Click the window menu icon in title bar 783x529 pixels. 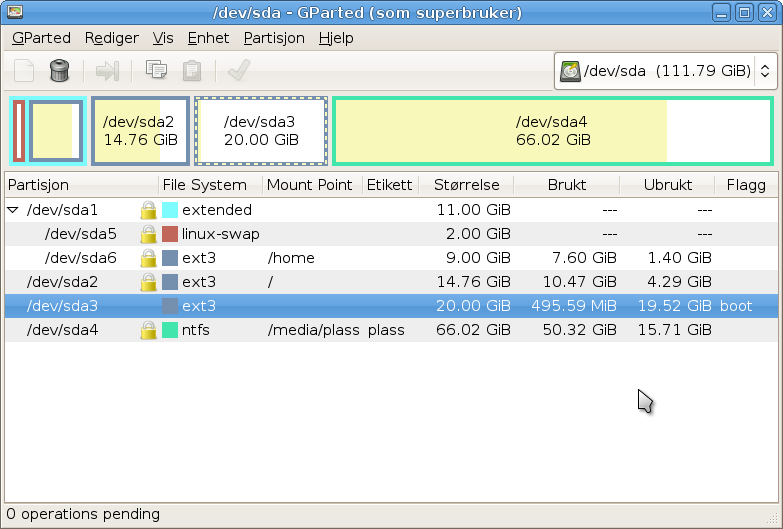14,11
